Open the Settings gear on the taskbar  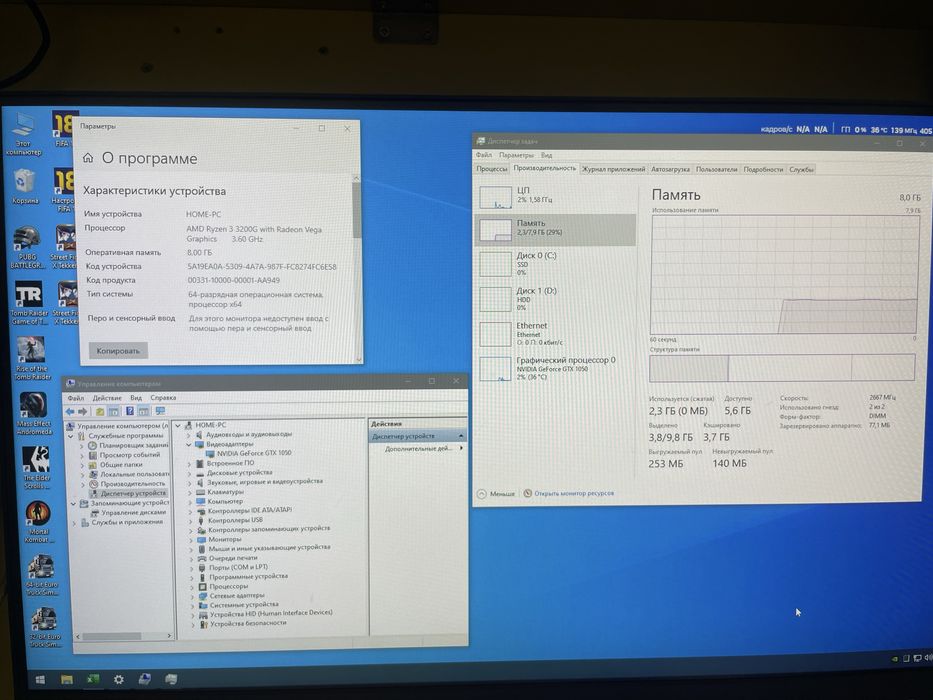118,679
